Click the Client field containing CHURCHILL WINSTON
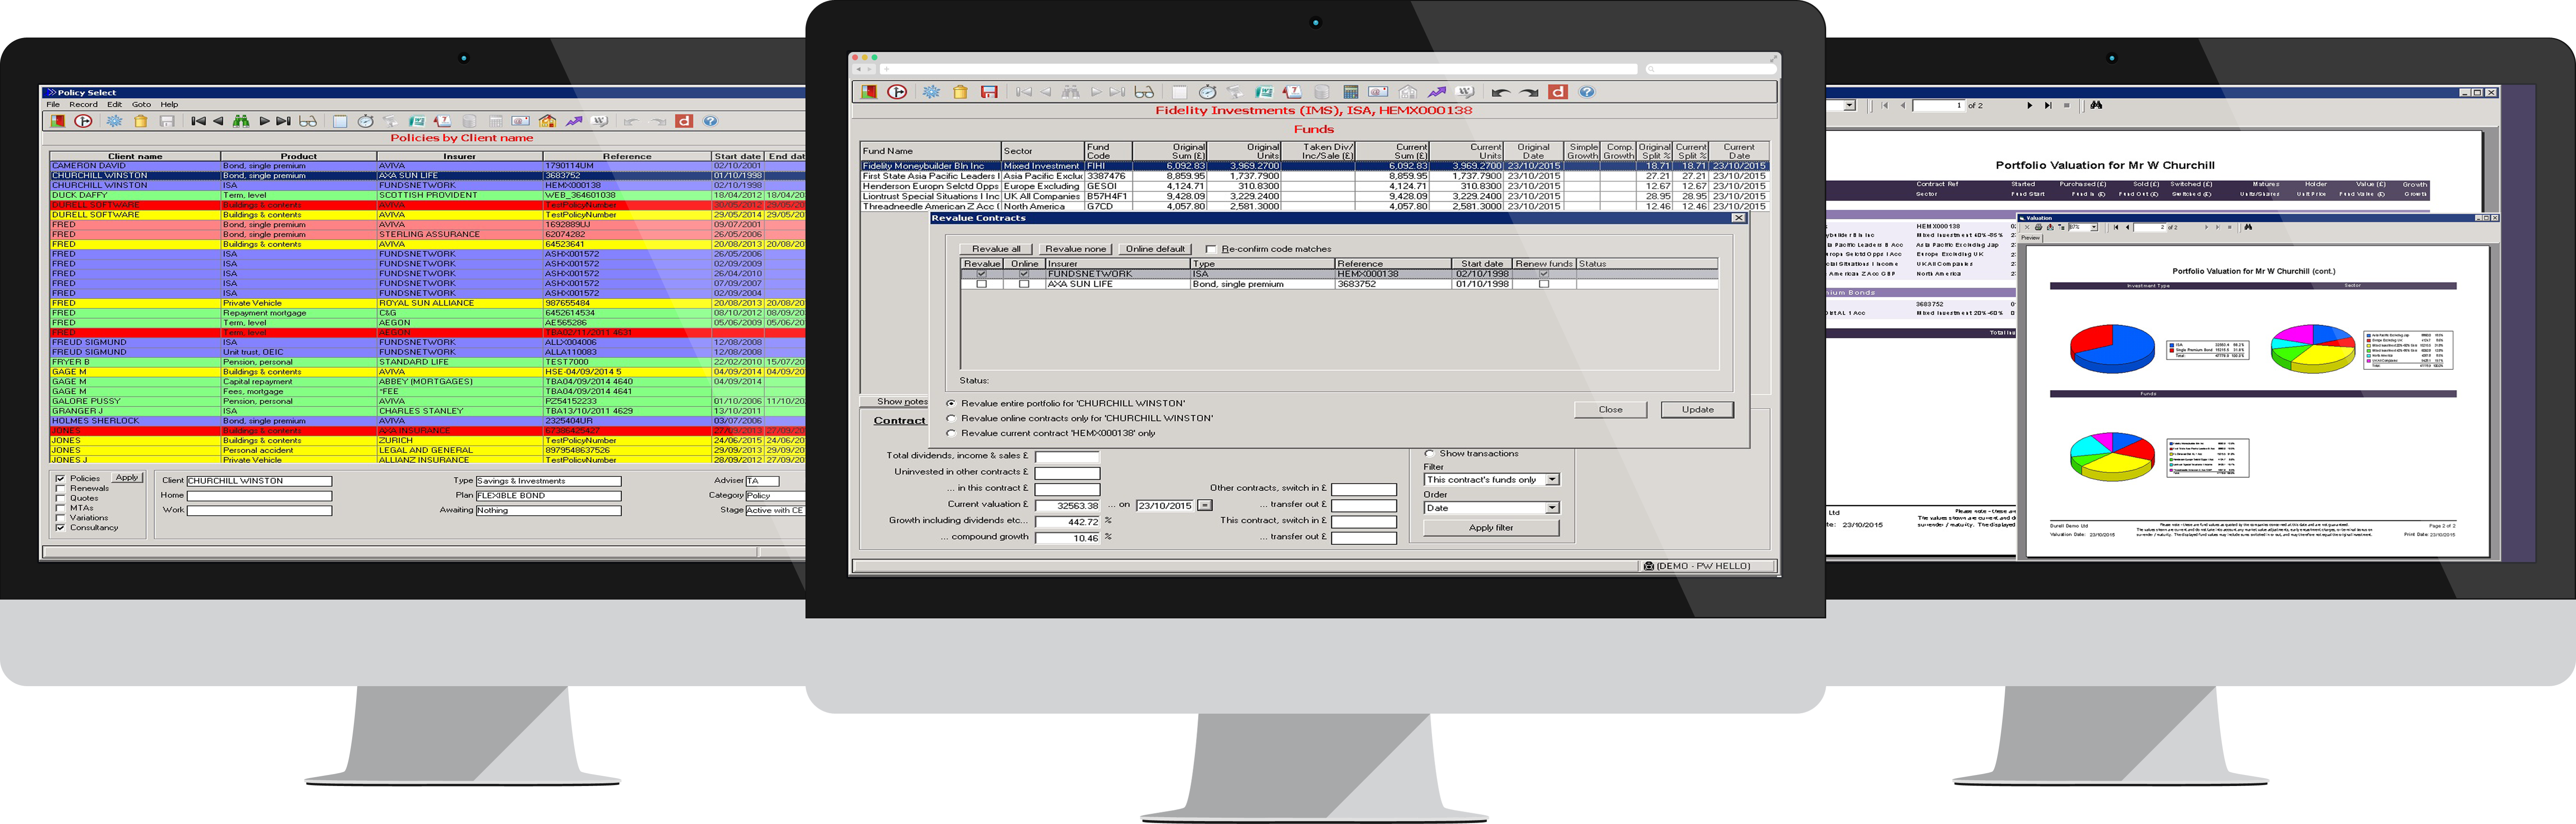The height and width of the screenshot is (824, 2576). [x=259, y=481]
